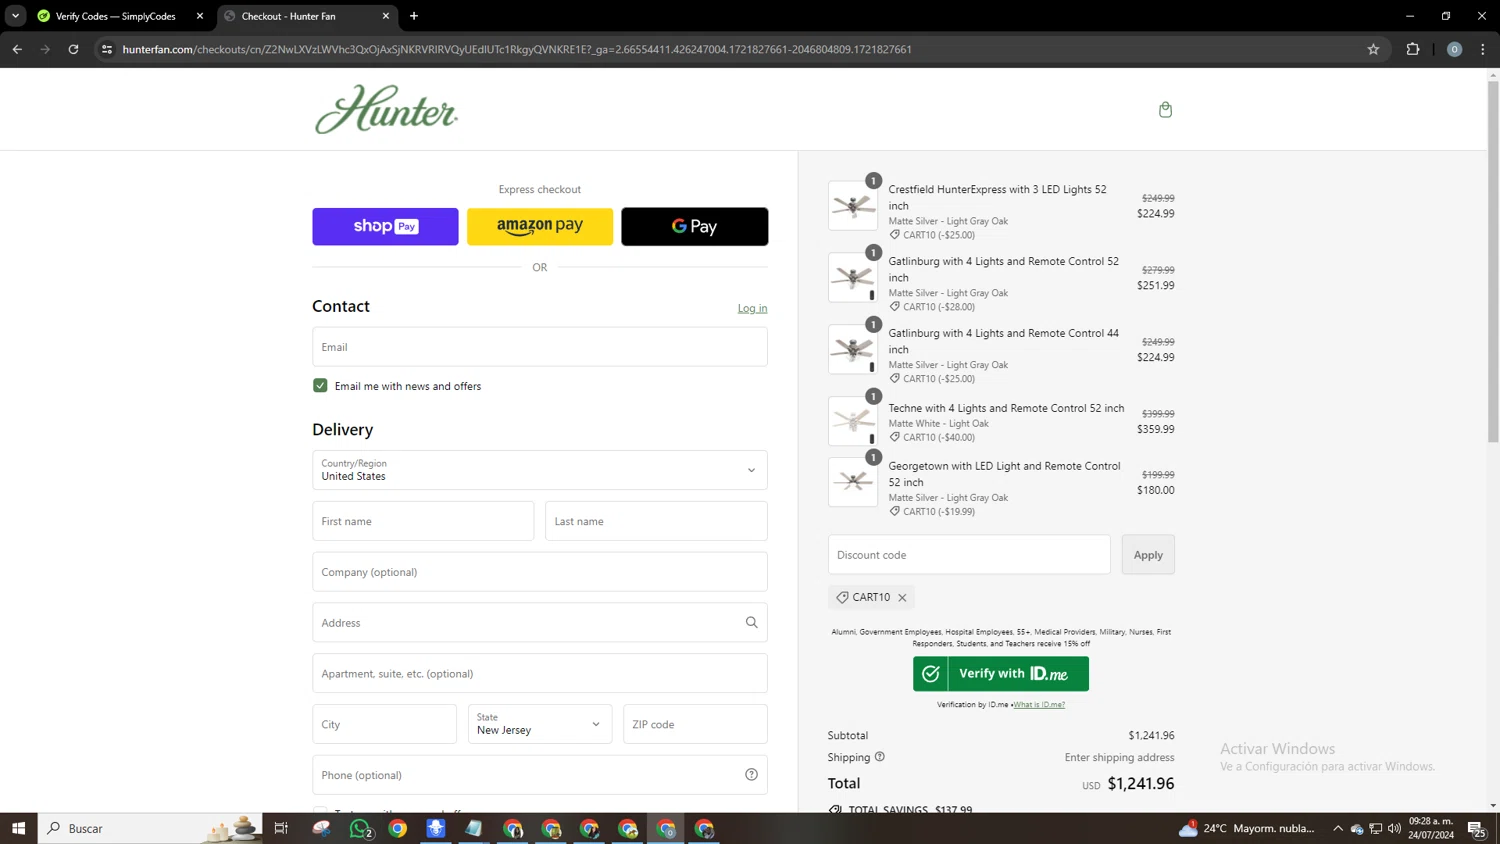Open the shipping info question icon
The height and width of the screenshot is (844, 1500).
tap(880, 757)
